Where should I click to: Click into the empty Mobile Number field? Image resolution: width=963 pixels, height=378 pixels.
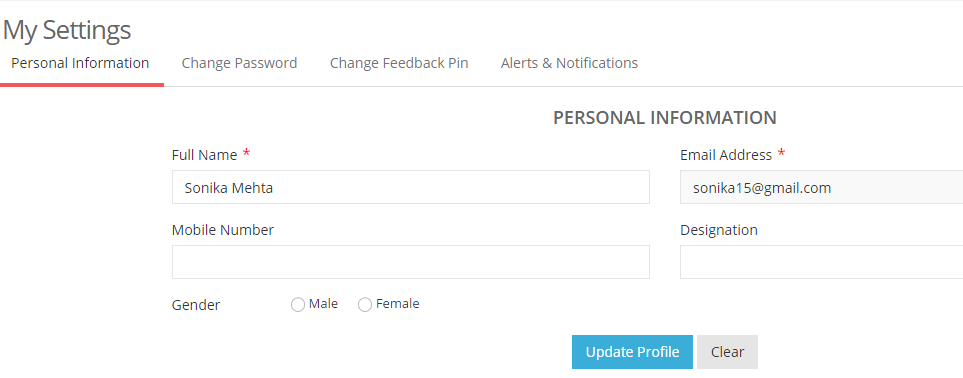coord(411,262)
